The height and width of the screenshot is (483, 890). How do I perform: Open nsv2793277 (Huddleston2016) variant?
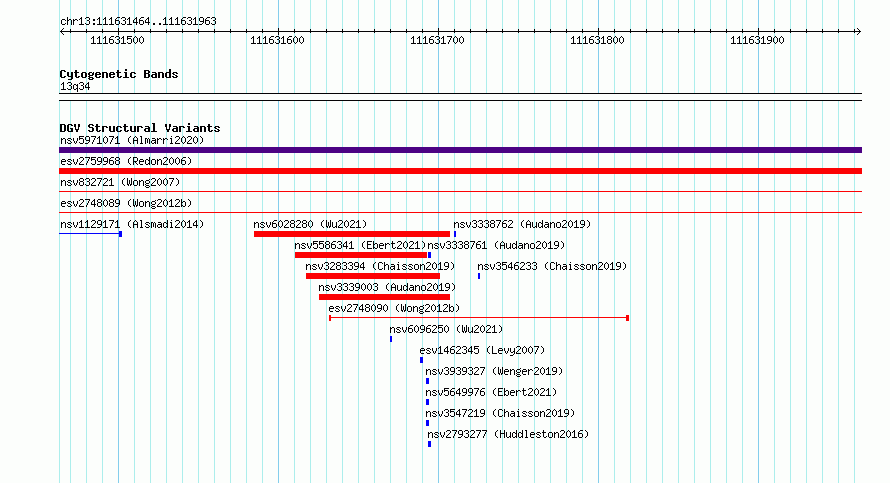click(x=508, y=434)
